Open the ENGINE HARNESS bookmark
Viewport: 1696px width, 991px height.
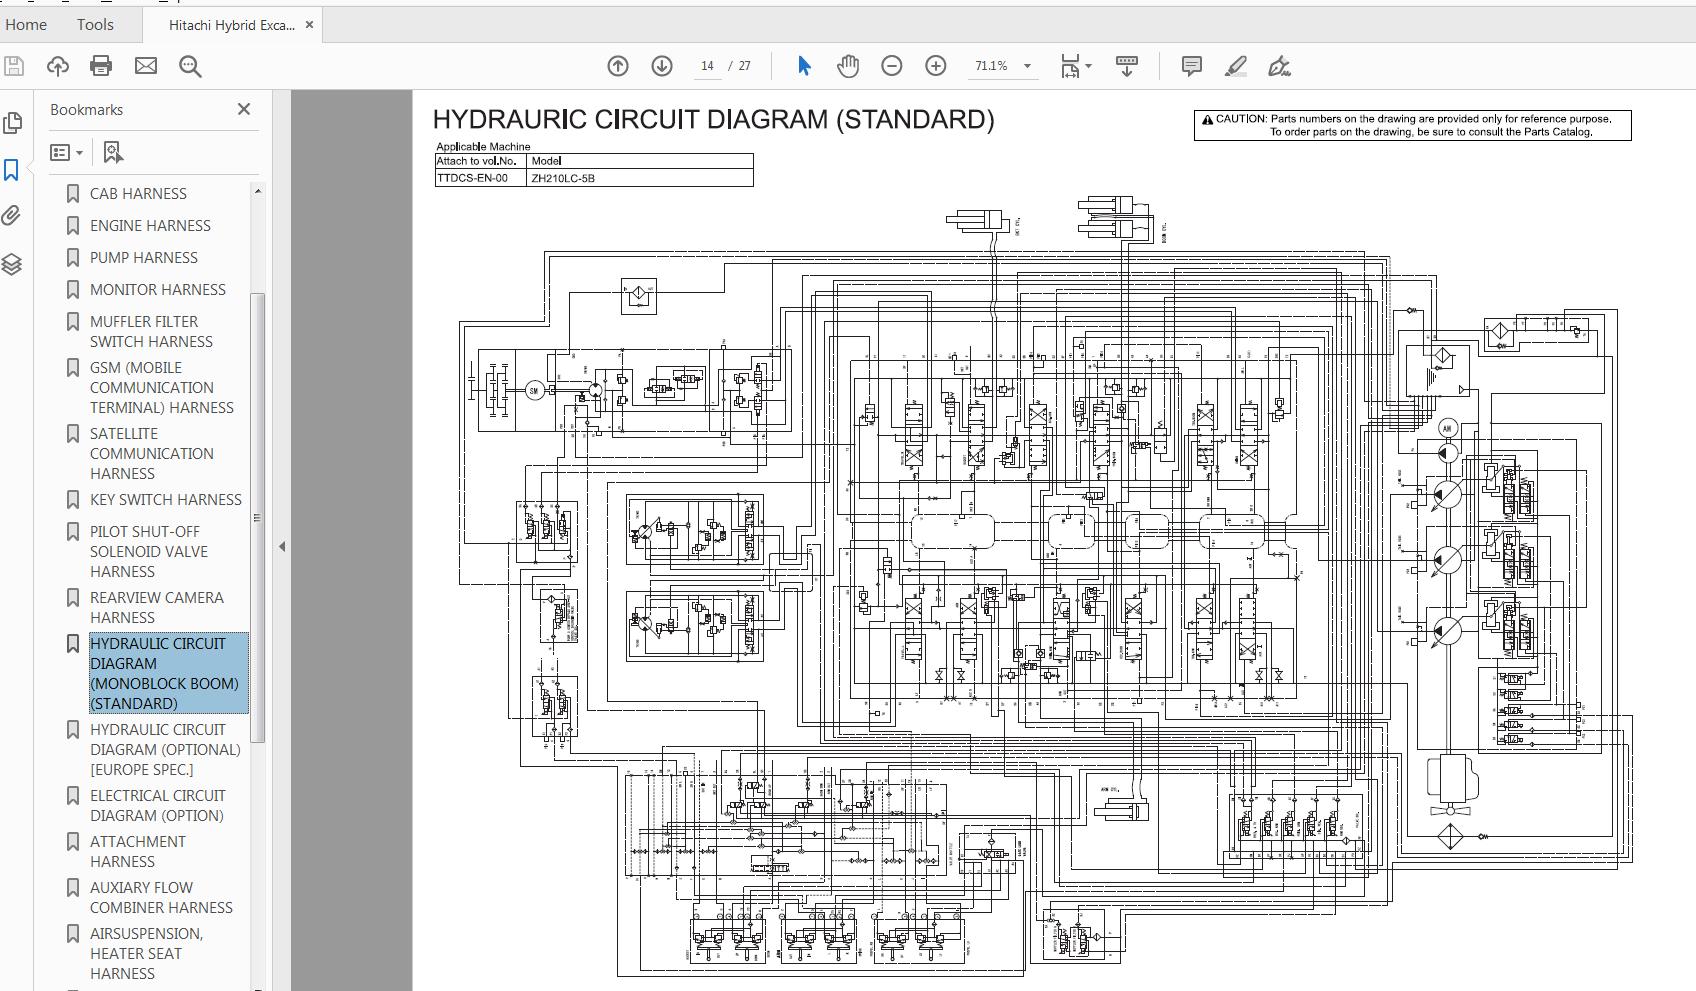(x=150, y=225)
